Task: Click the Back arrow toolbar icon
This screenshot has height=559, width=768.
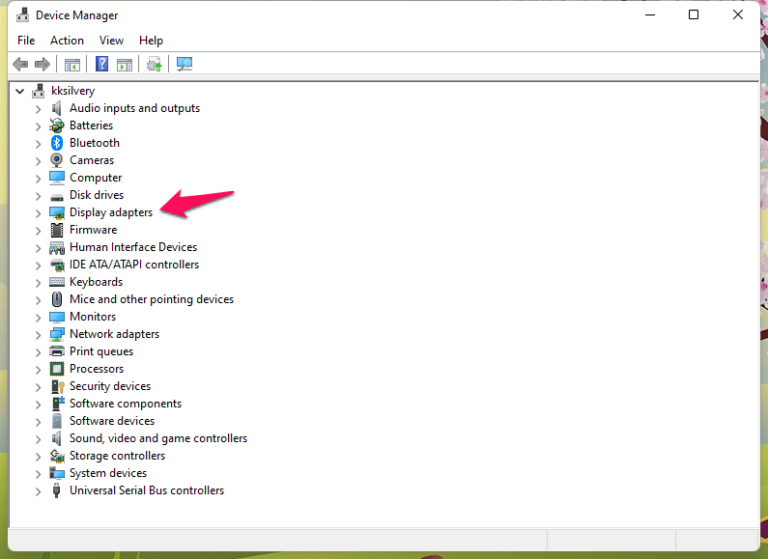Action: (20, 64)
